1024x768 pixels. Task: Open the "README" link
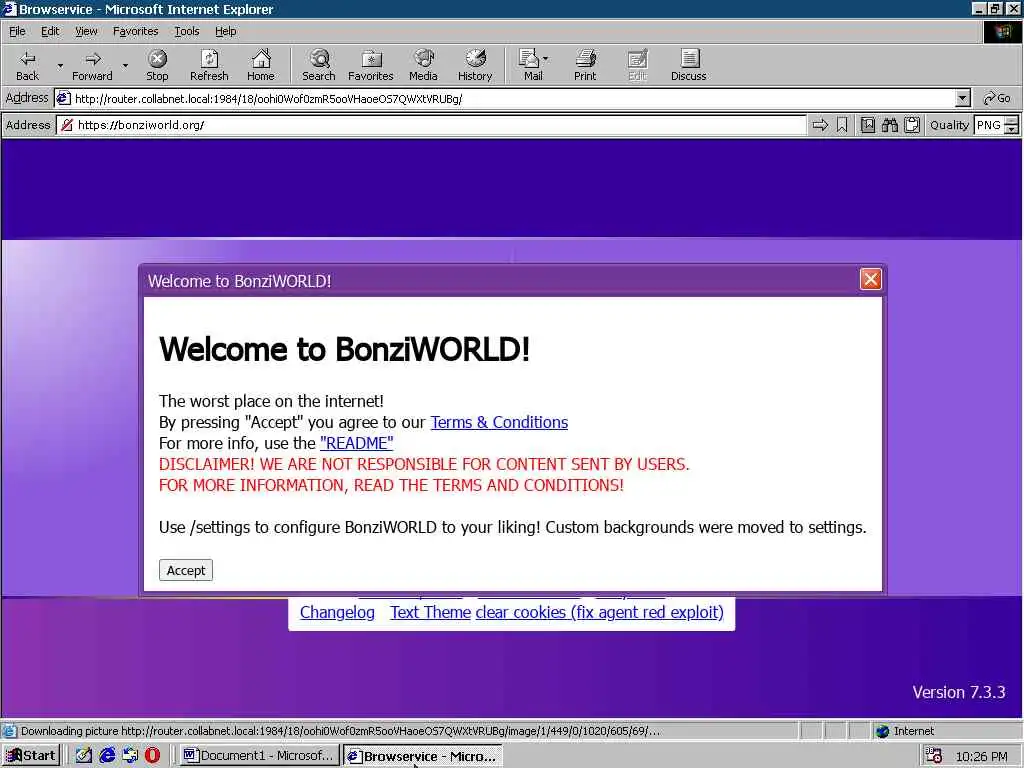[x=357, y=443]
